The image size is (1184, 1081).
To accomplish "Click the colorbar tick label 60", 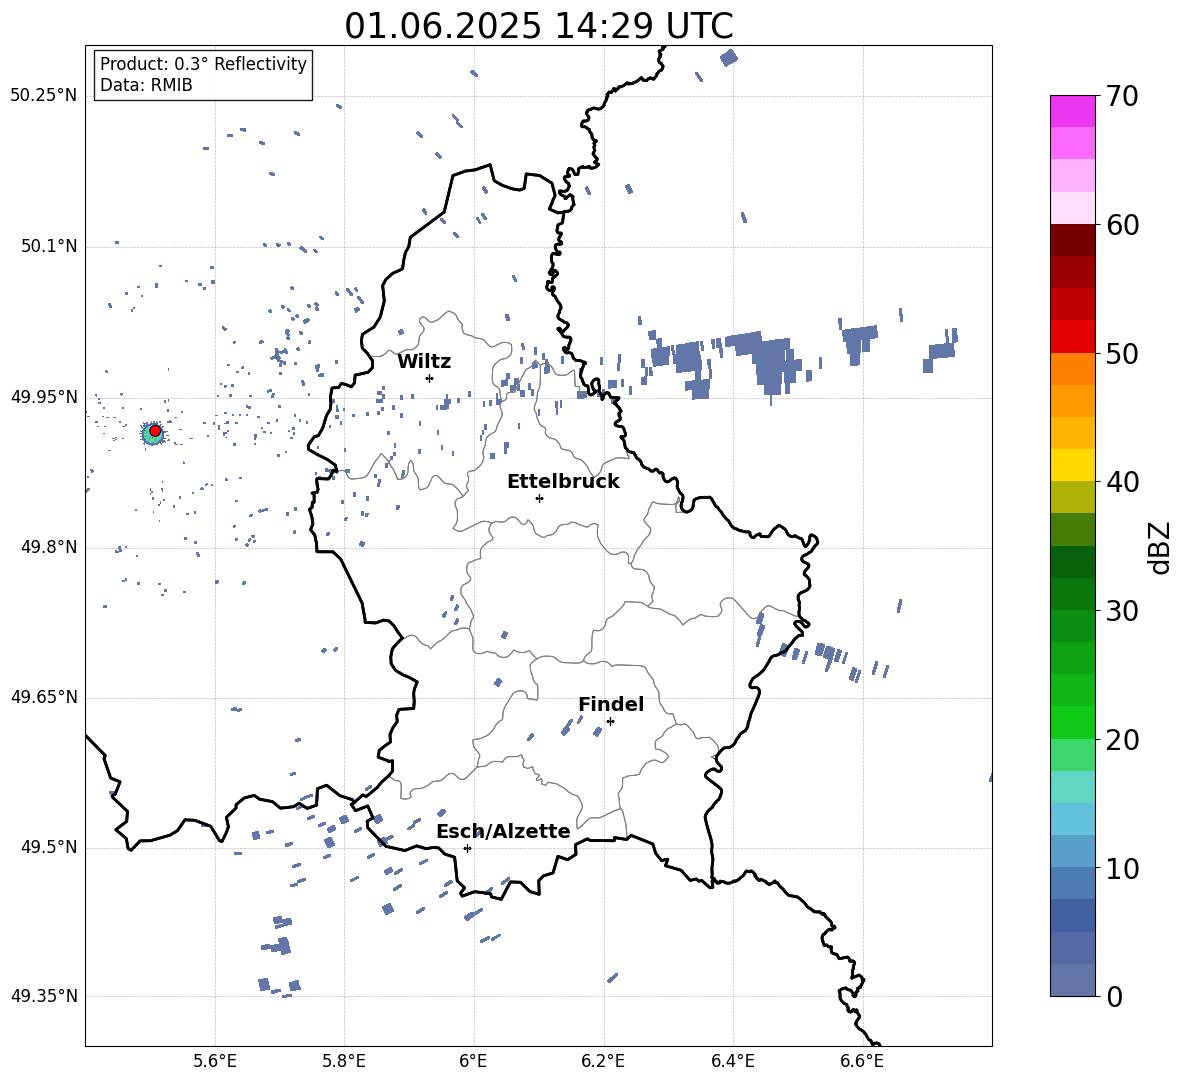I will click(x=1122, y=225).
